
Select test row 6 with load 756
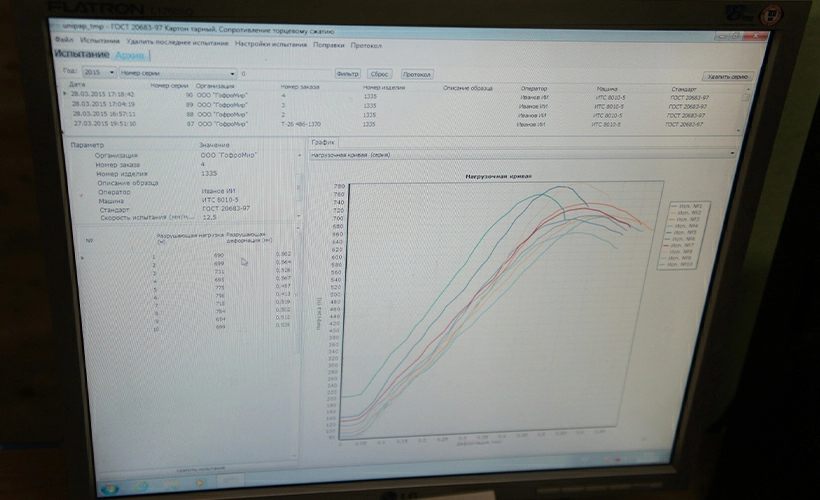tap(188, 296)
